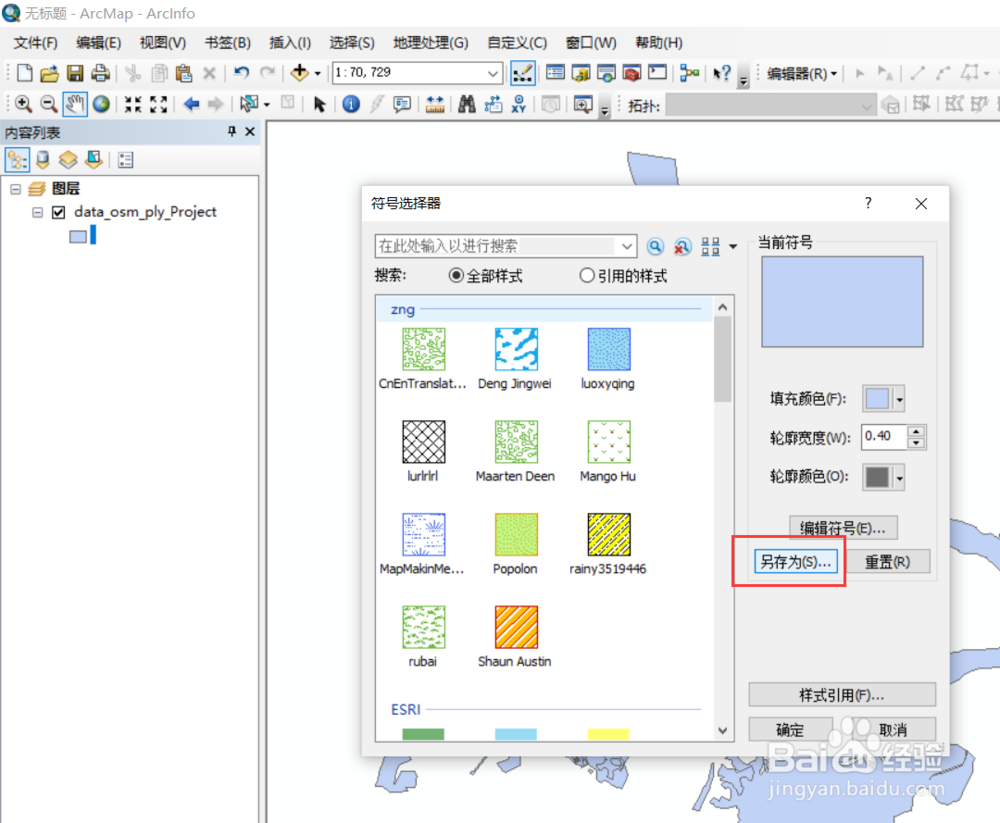Save the map with floppy disk icon
Screen dimensions: 1000x823
tap(75, 73)
